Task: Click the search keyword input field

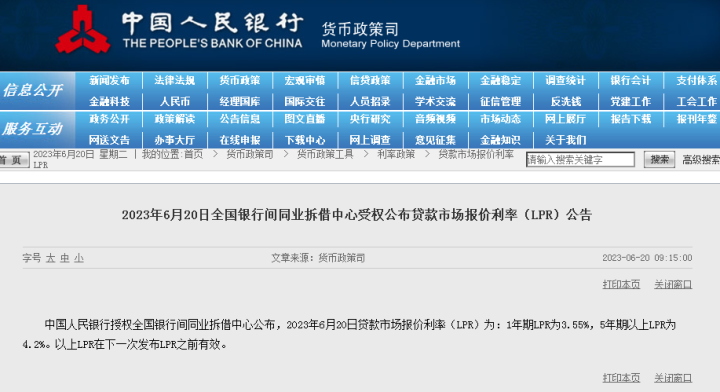Action: pos(580,160)
